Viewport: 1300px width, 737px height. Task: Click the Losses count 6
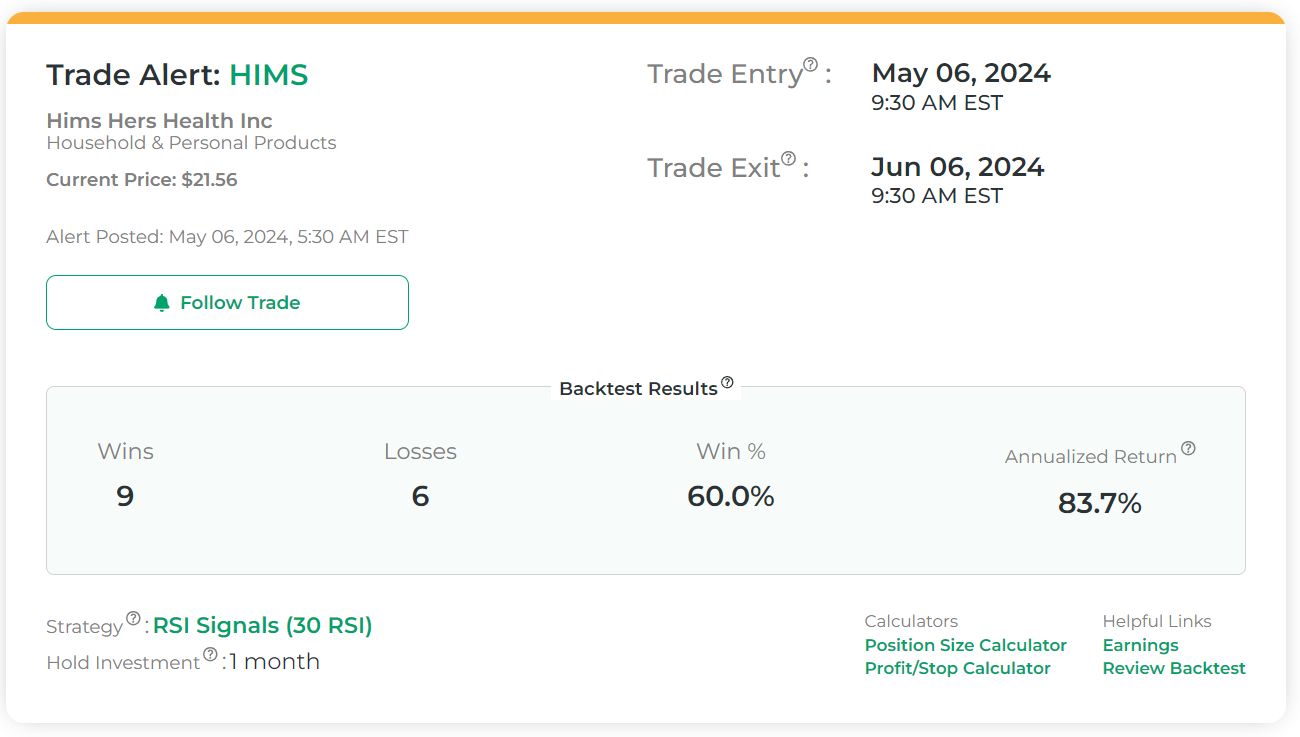coord(420,496)
